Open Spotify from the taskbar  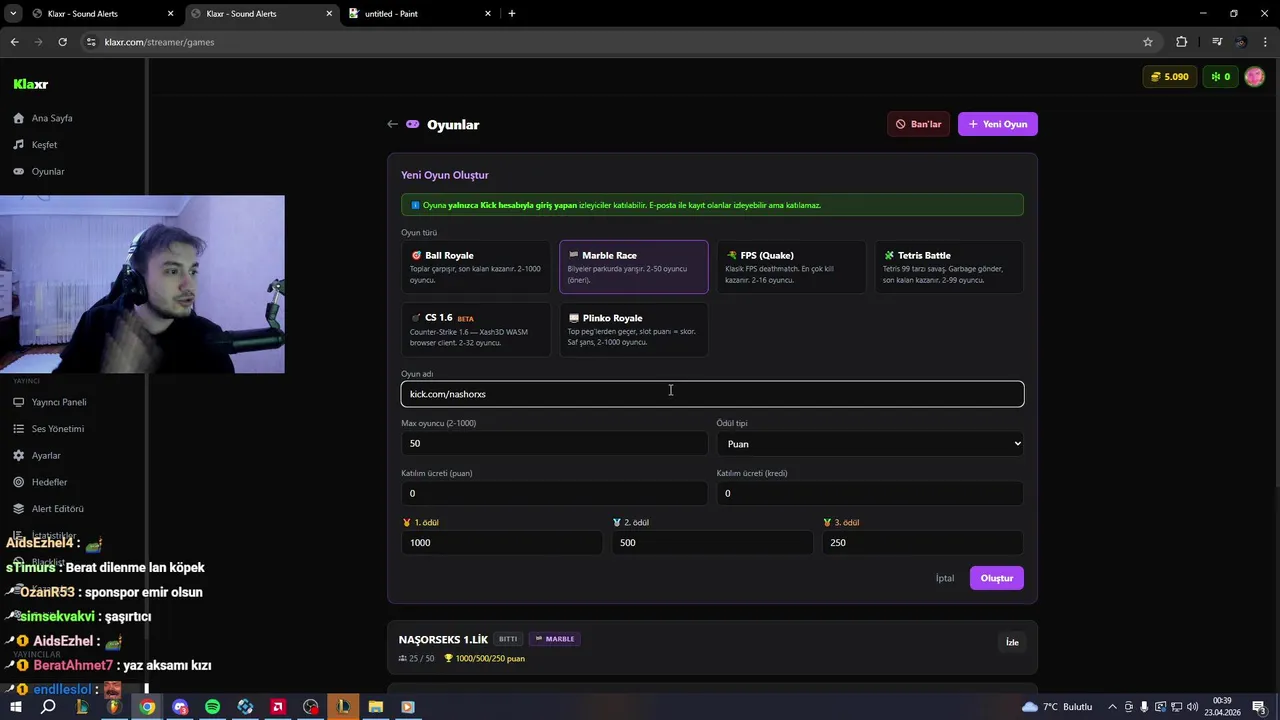[212, 707]
